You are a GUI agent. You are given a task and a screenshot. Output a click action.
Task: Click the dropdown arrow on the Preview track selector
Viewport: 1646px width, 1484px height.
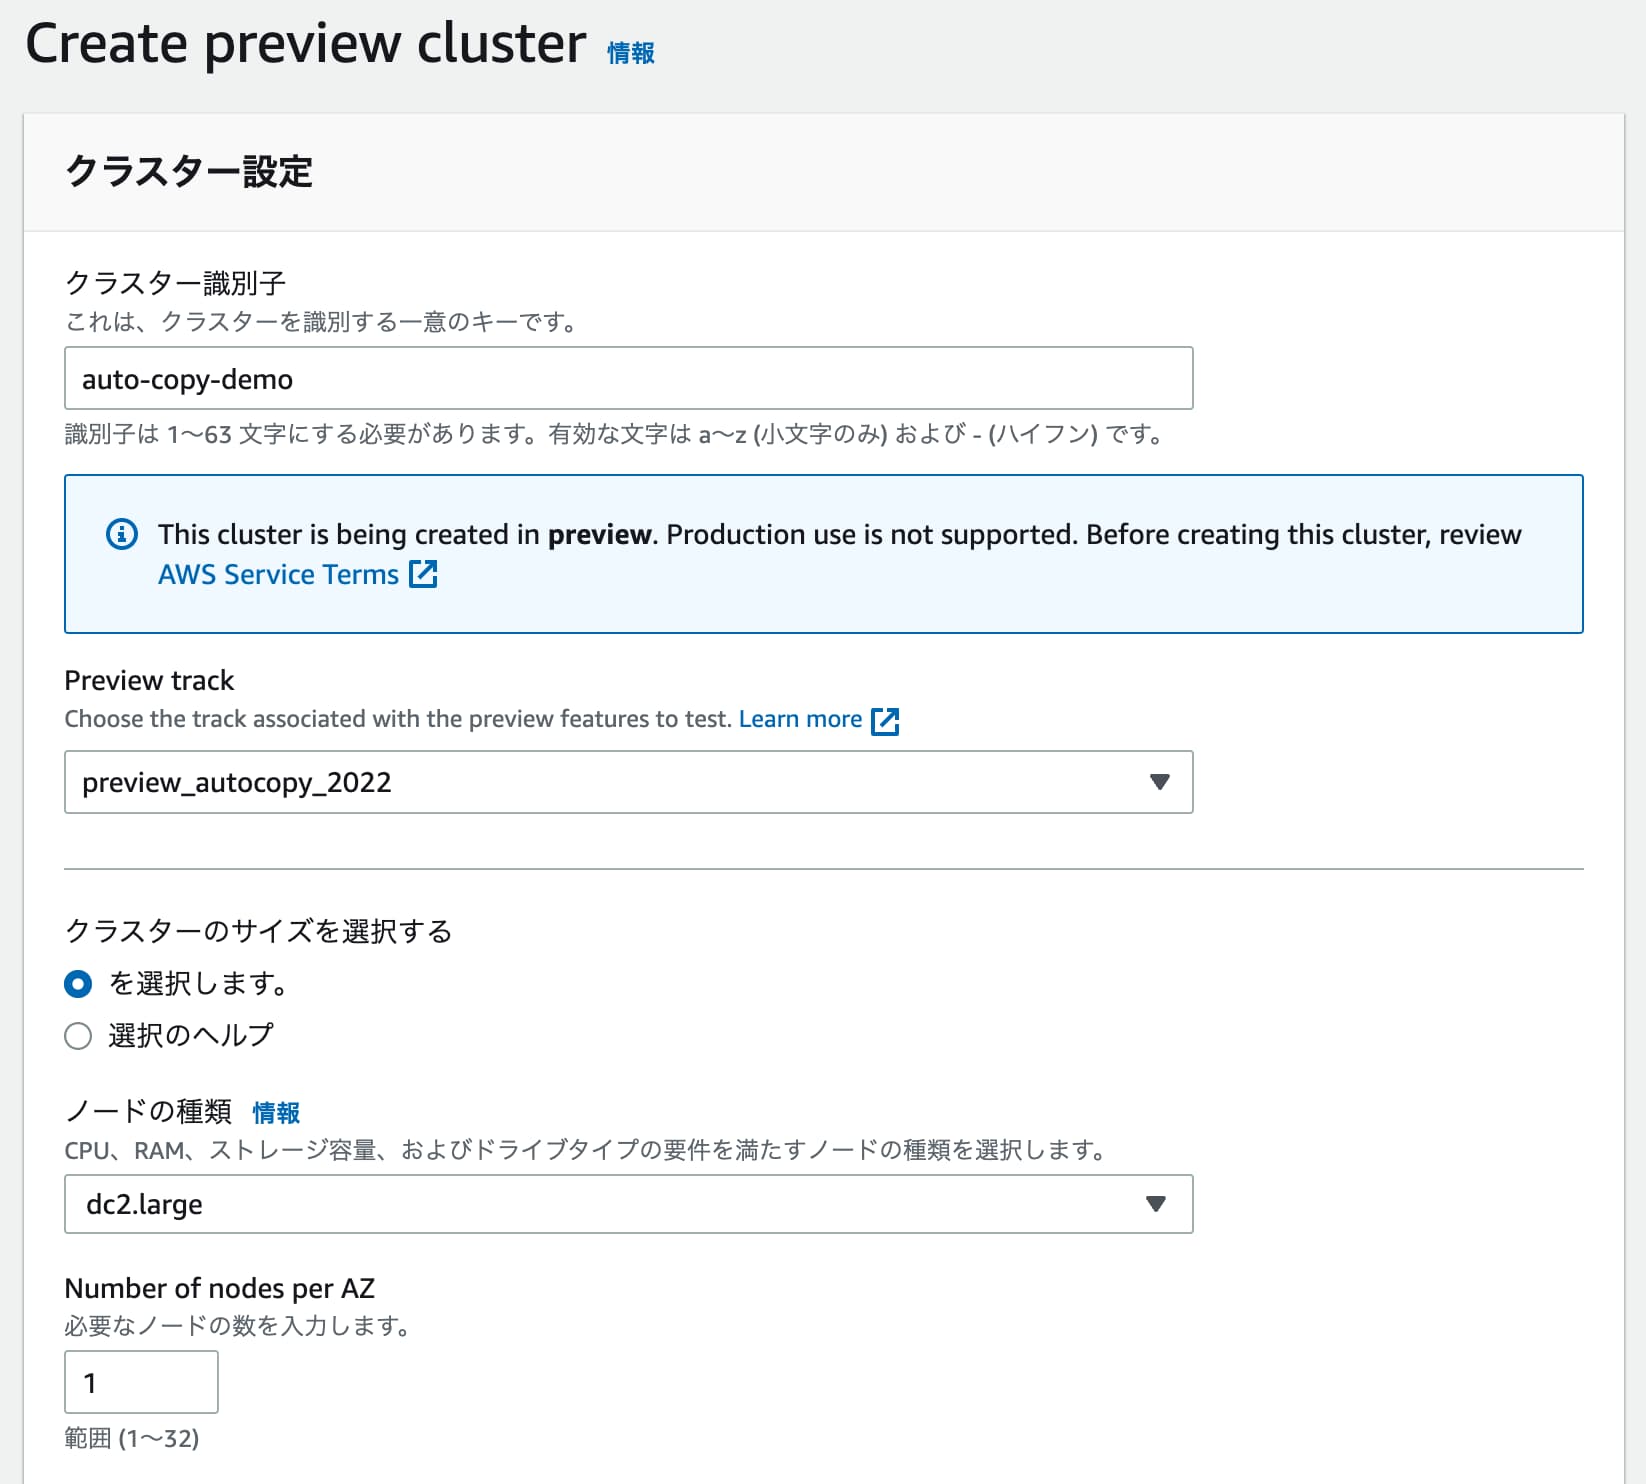pyautogui.click(x=1159, y=782)
